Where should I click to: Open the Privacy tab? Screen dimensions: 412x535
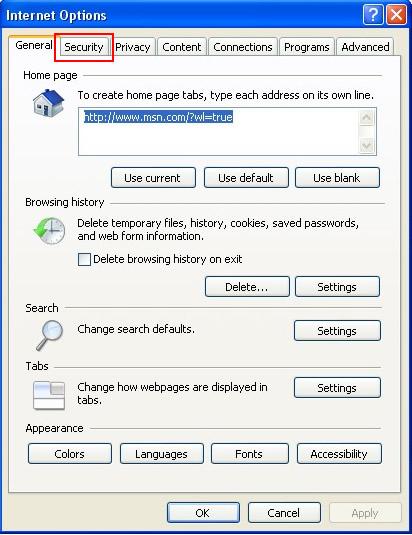133,47
